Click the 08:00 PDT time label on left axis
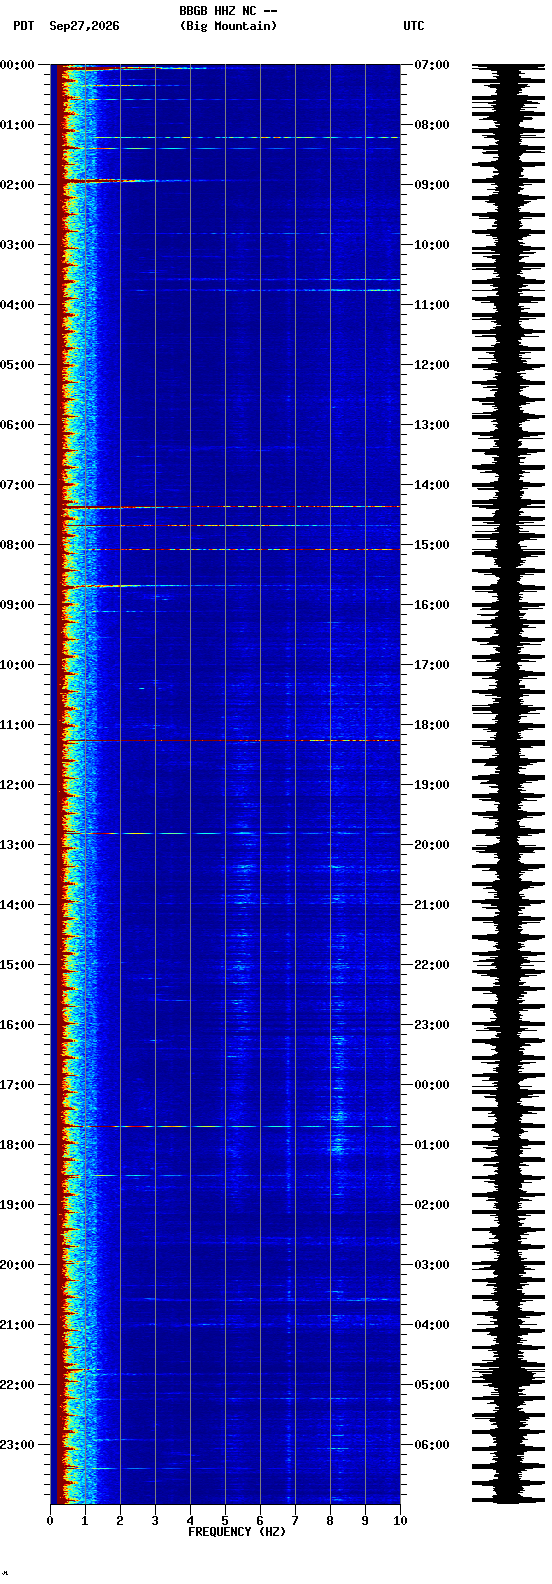The image size is (552, 1584). 18,545
